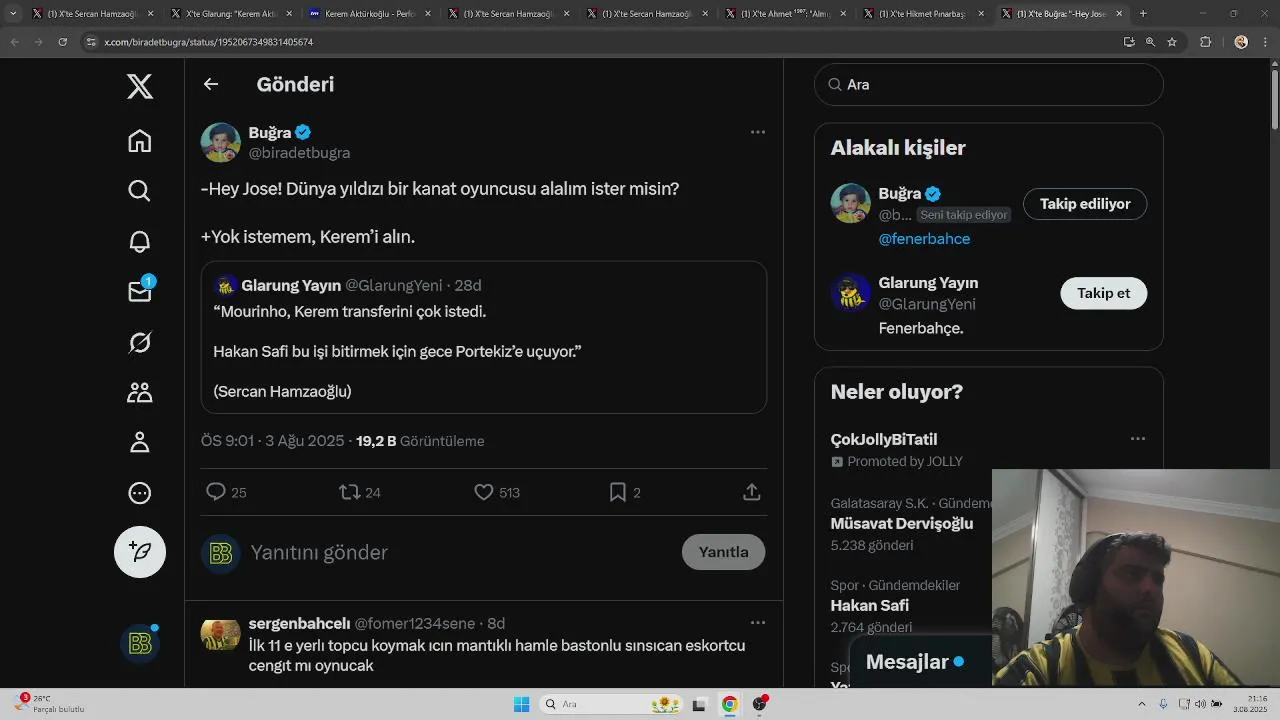Viewport: 1280px width, 720px height.
Task: Open the Chrome profile avatar
Action: click(1241, 42)
